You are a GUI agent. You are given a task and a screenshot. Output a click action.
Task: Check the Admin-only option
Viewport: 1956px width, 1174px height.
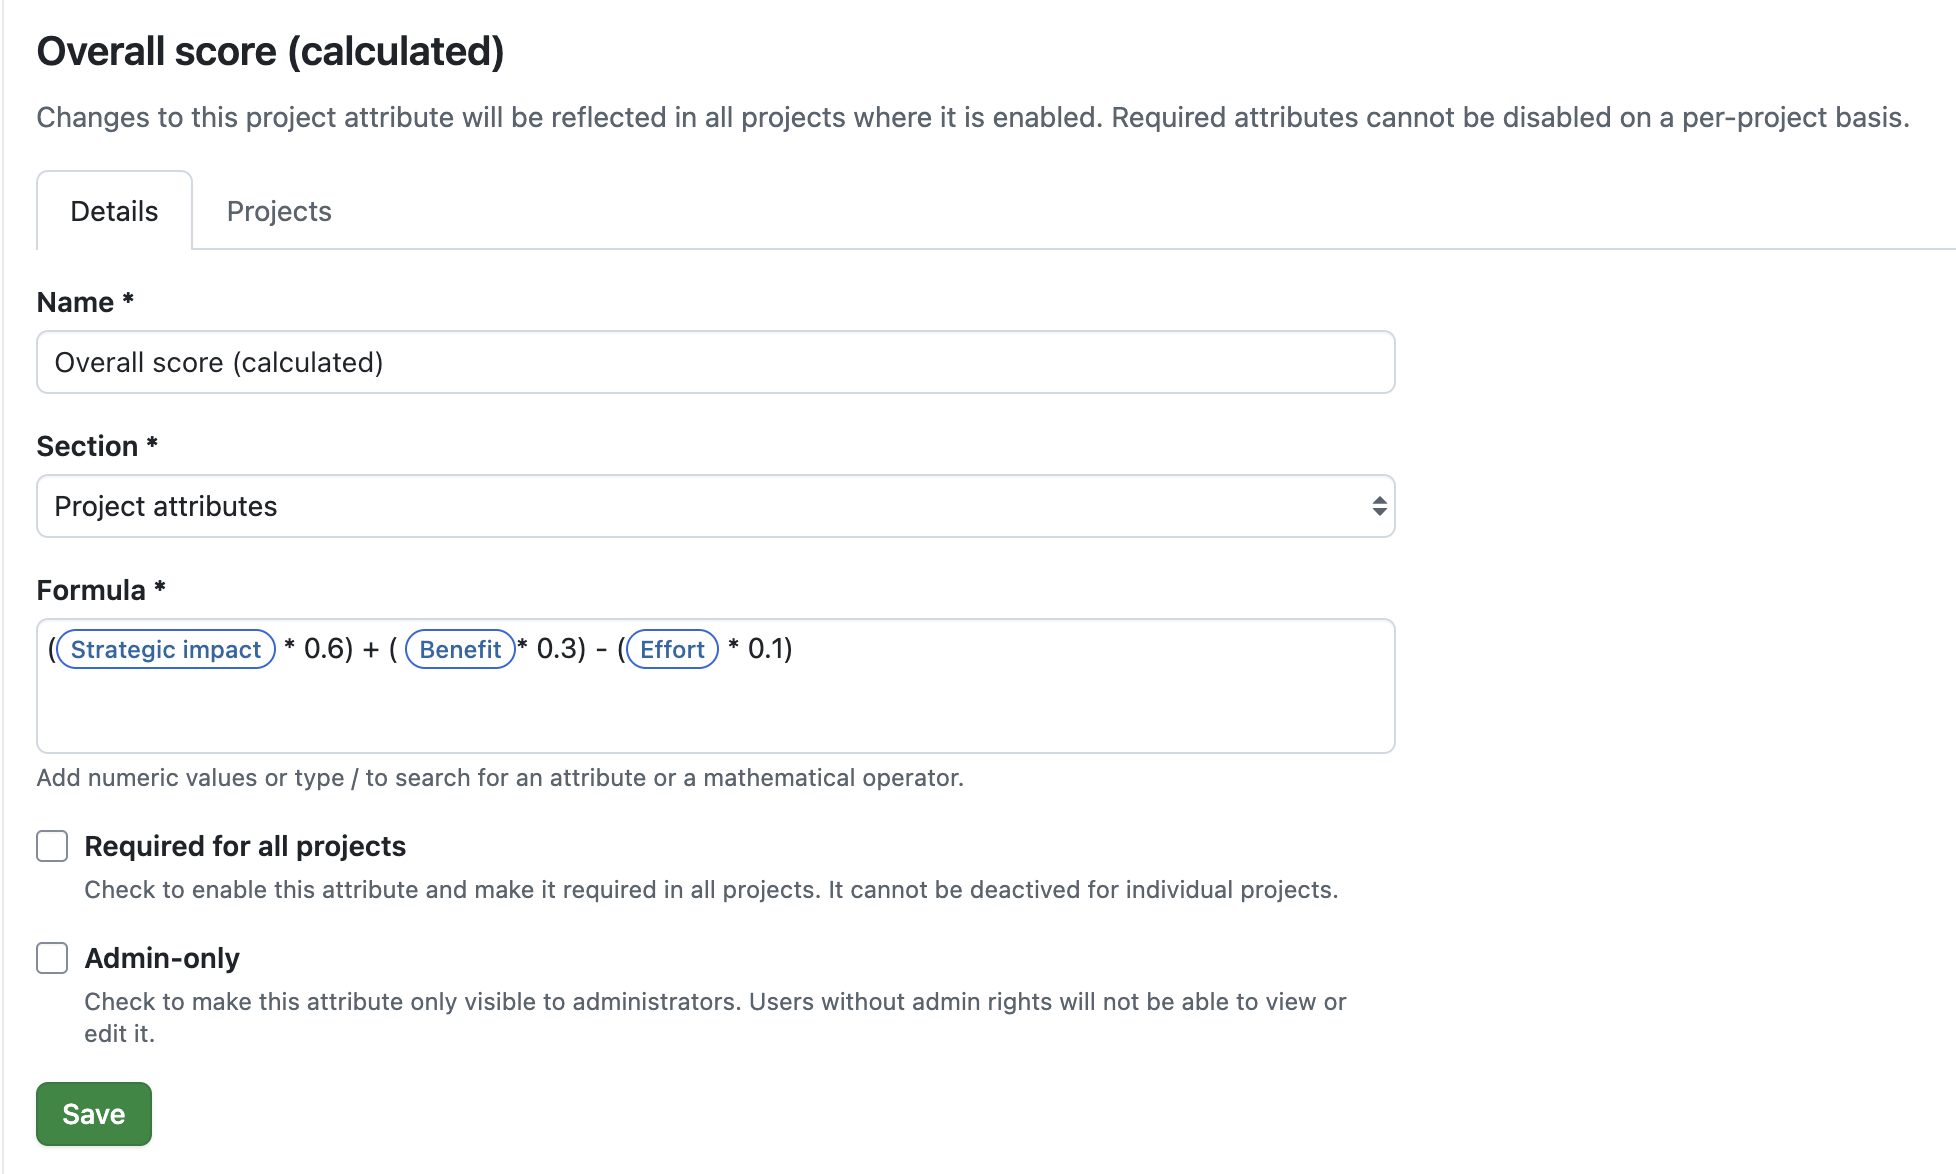52,958
